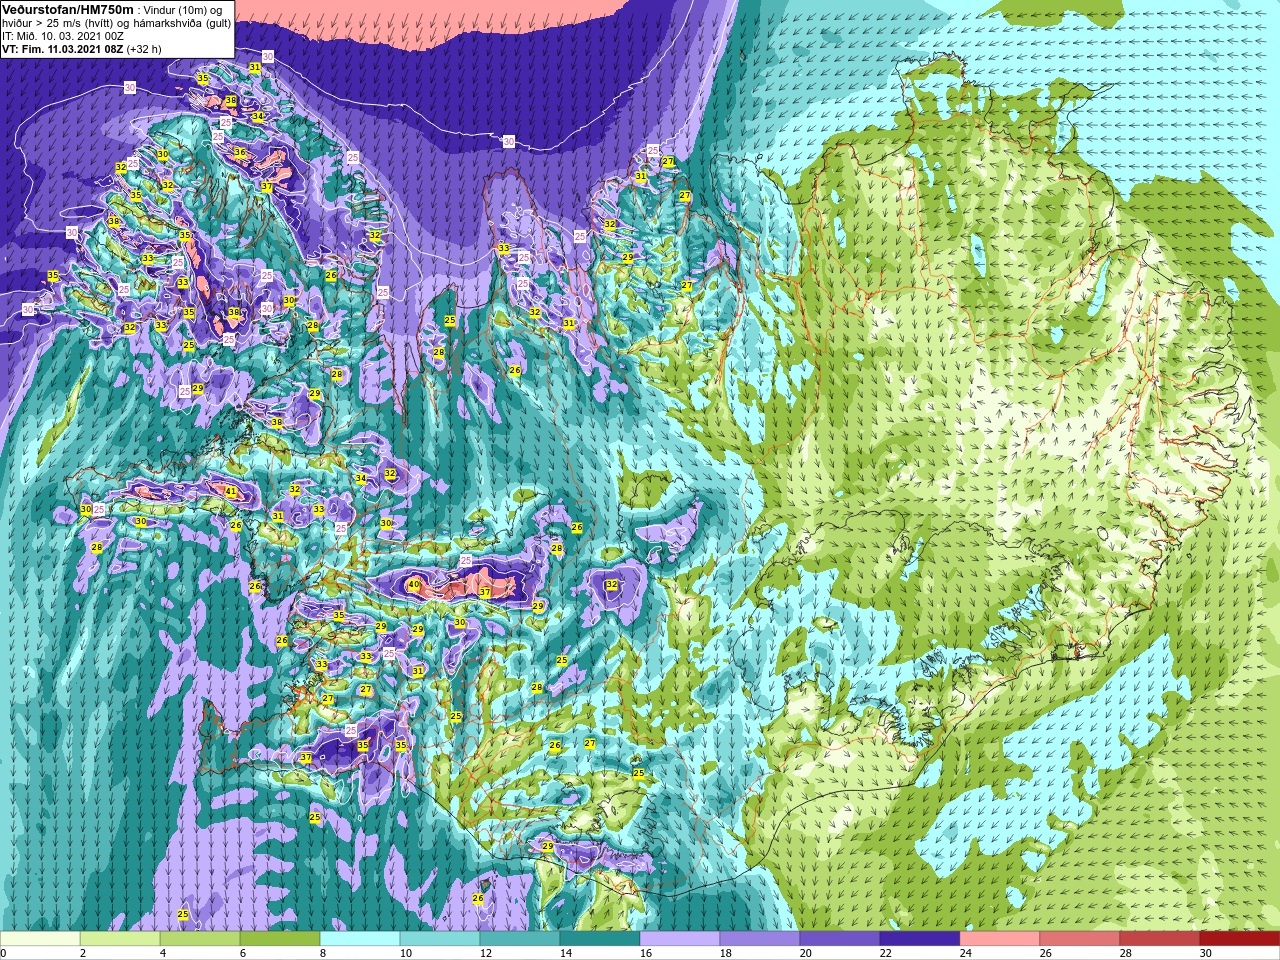Click the legend scale label "16"

pos(644,953)
